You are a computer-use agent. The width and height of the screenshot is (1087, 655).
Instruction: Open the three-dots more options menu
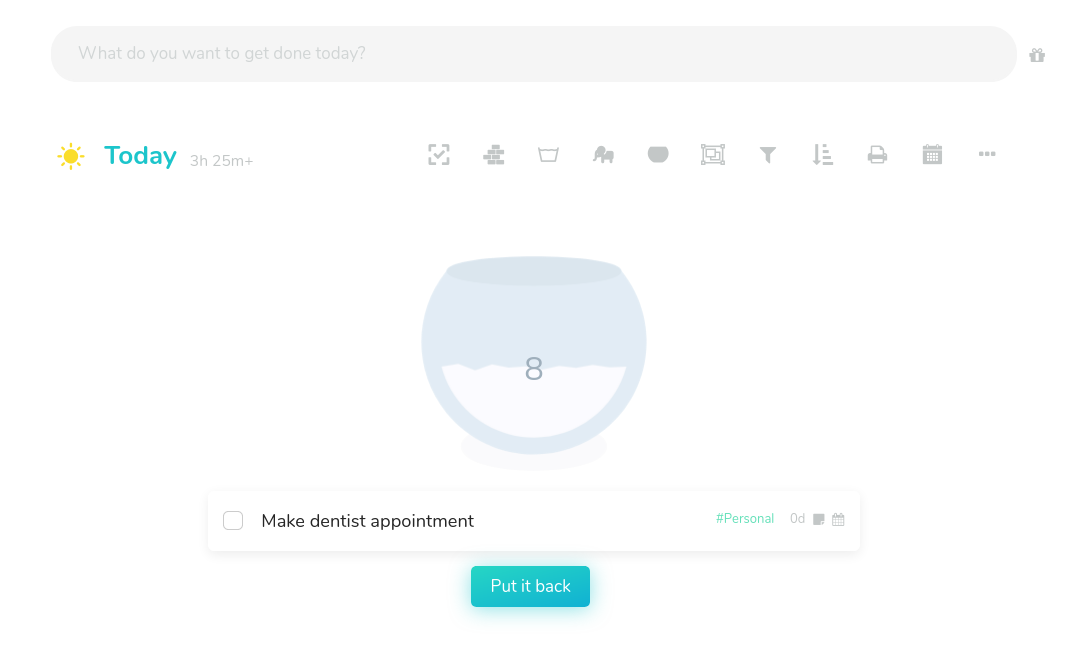(x=987, y=154)
